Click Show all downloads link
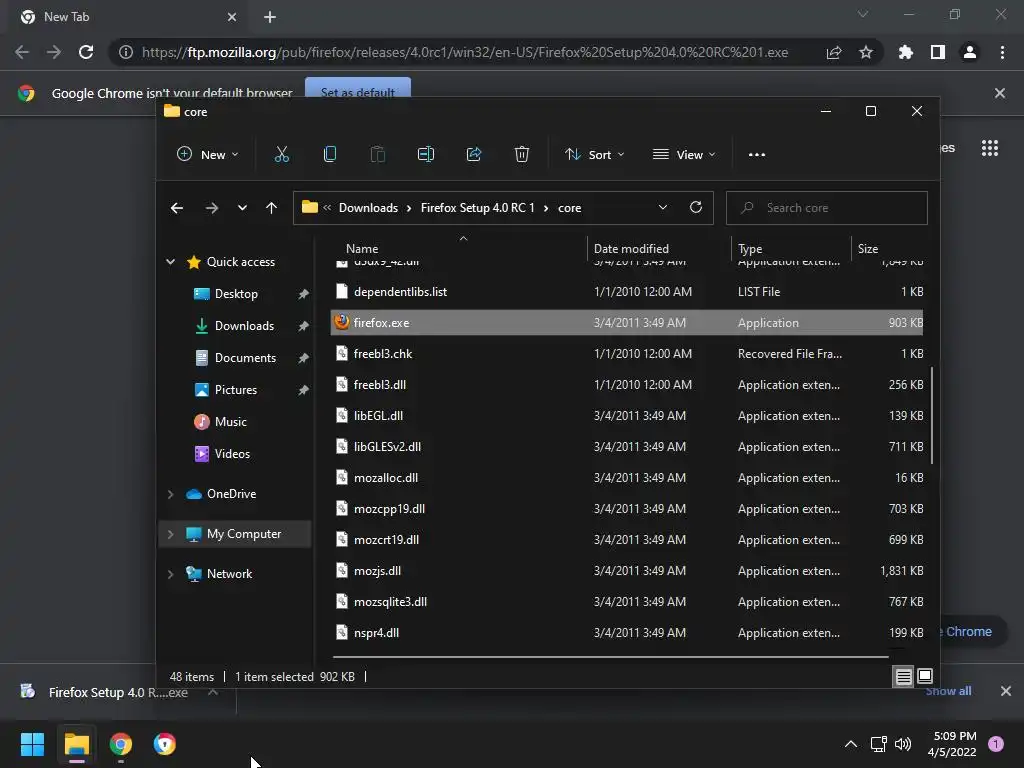Viewport: 1024px width, 768px height. 948,691
